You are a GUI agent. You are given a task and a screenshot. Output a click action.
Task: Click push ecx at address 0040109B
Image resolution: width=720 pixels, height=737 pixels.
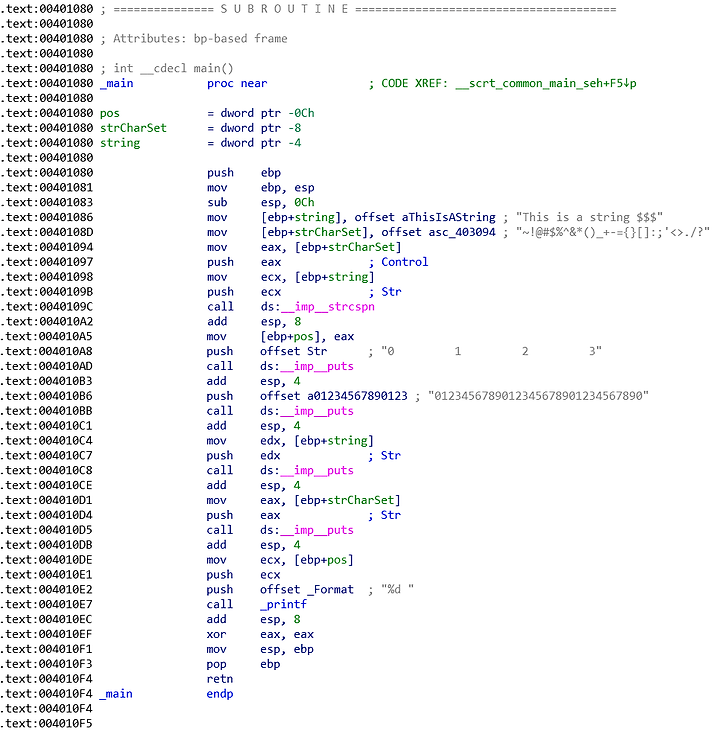pyautogui.click(x=244, y=292)
